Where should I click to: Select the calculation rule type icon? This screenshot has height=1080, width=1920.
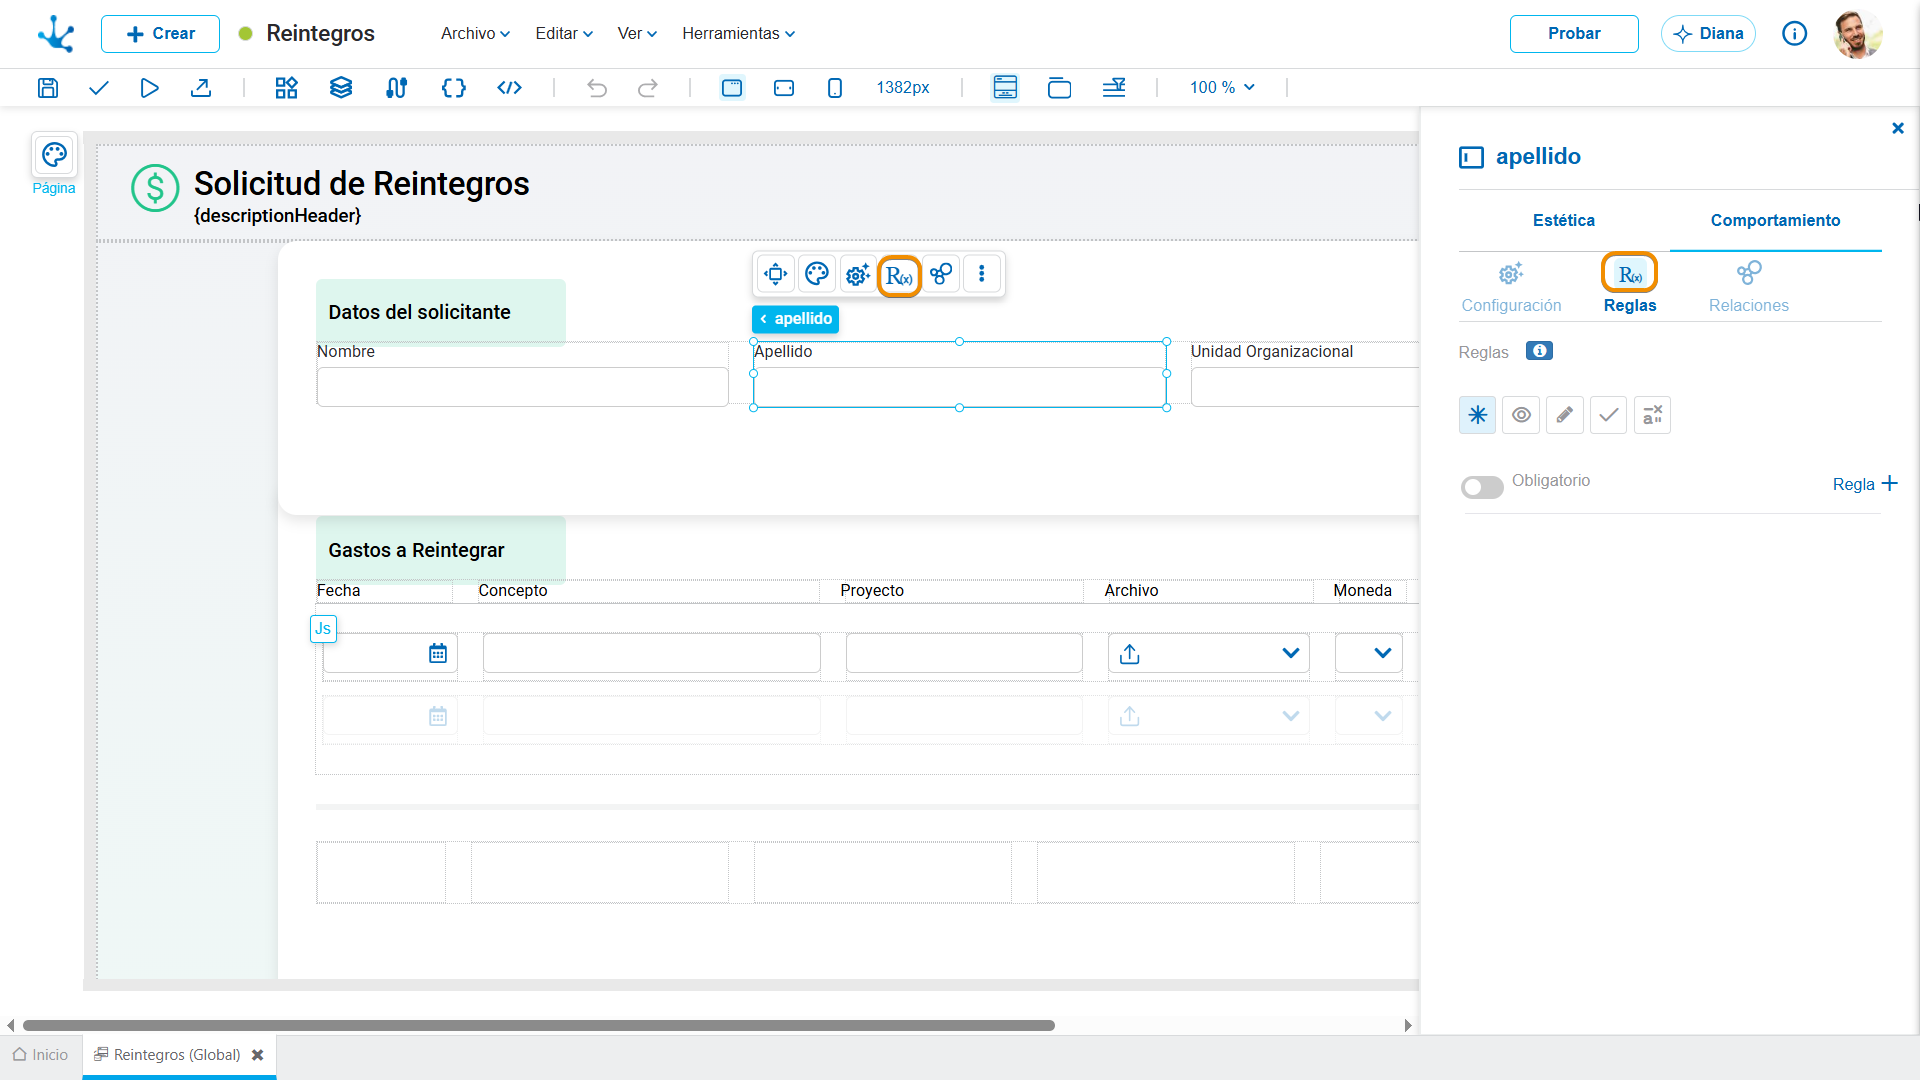pos(1653,415)
